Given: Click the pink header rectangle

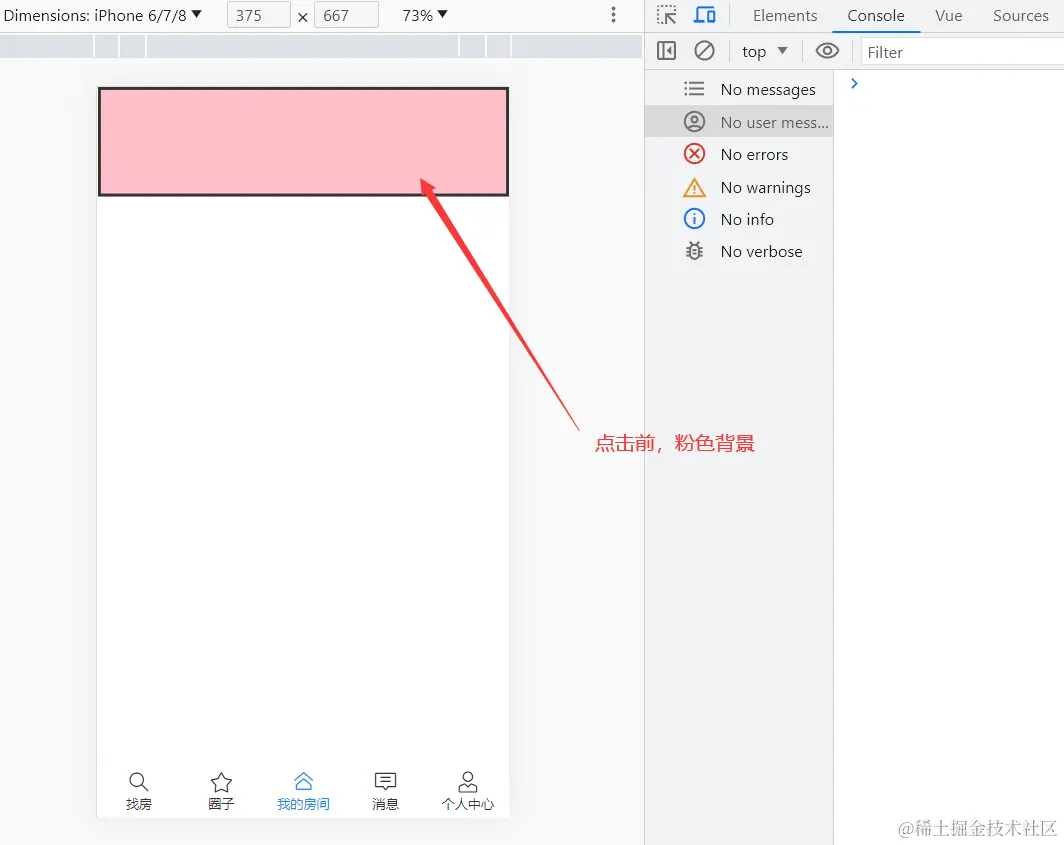Looking at the screenshot, I should coord(303,140).
